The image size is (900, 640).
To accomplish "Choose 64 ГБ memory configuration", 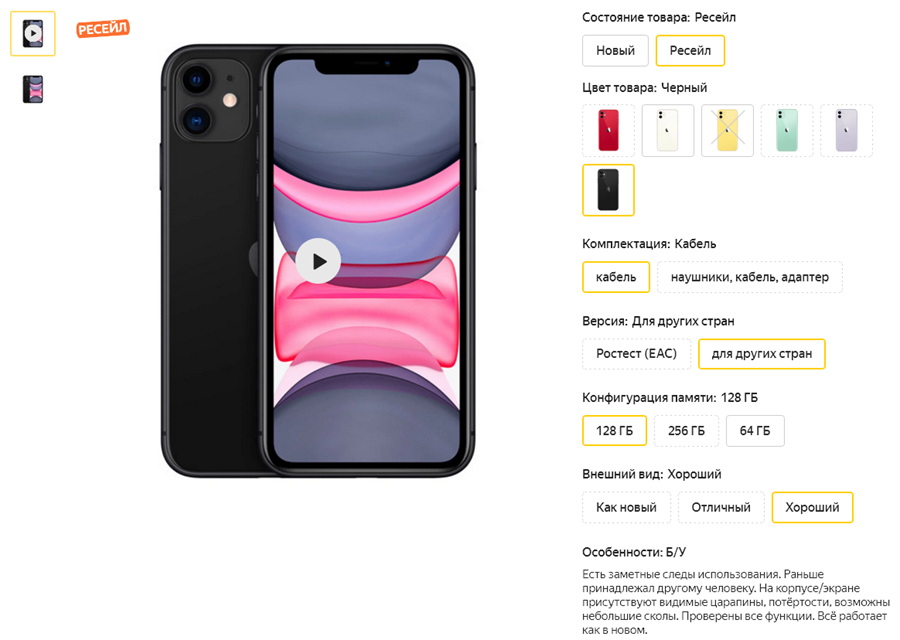I will click(x=755, y=430).
